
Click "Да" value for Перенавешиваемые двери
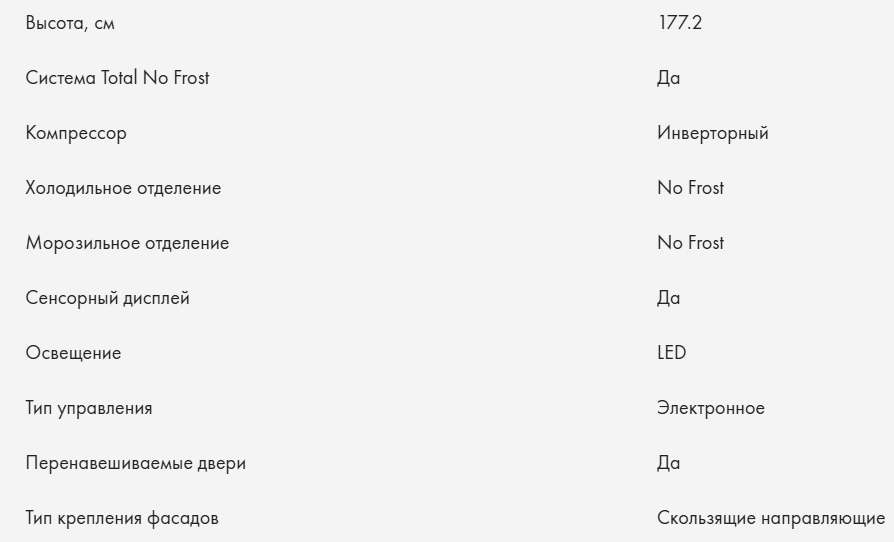click(x=669, y=464)
